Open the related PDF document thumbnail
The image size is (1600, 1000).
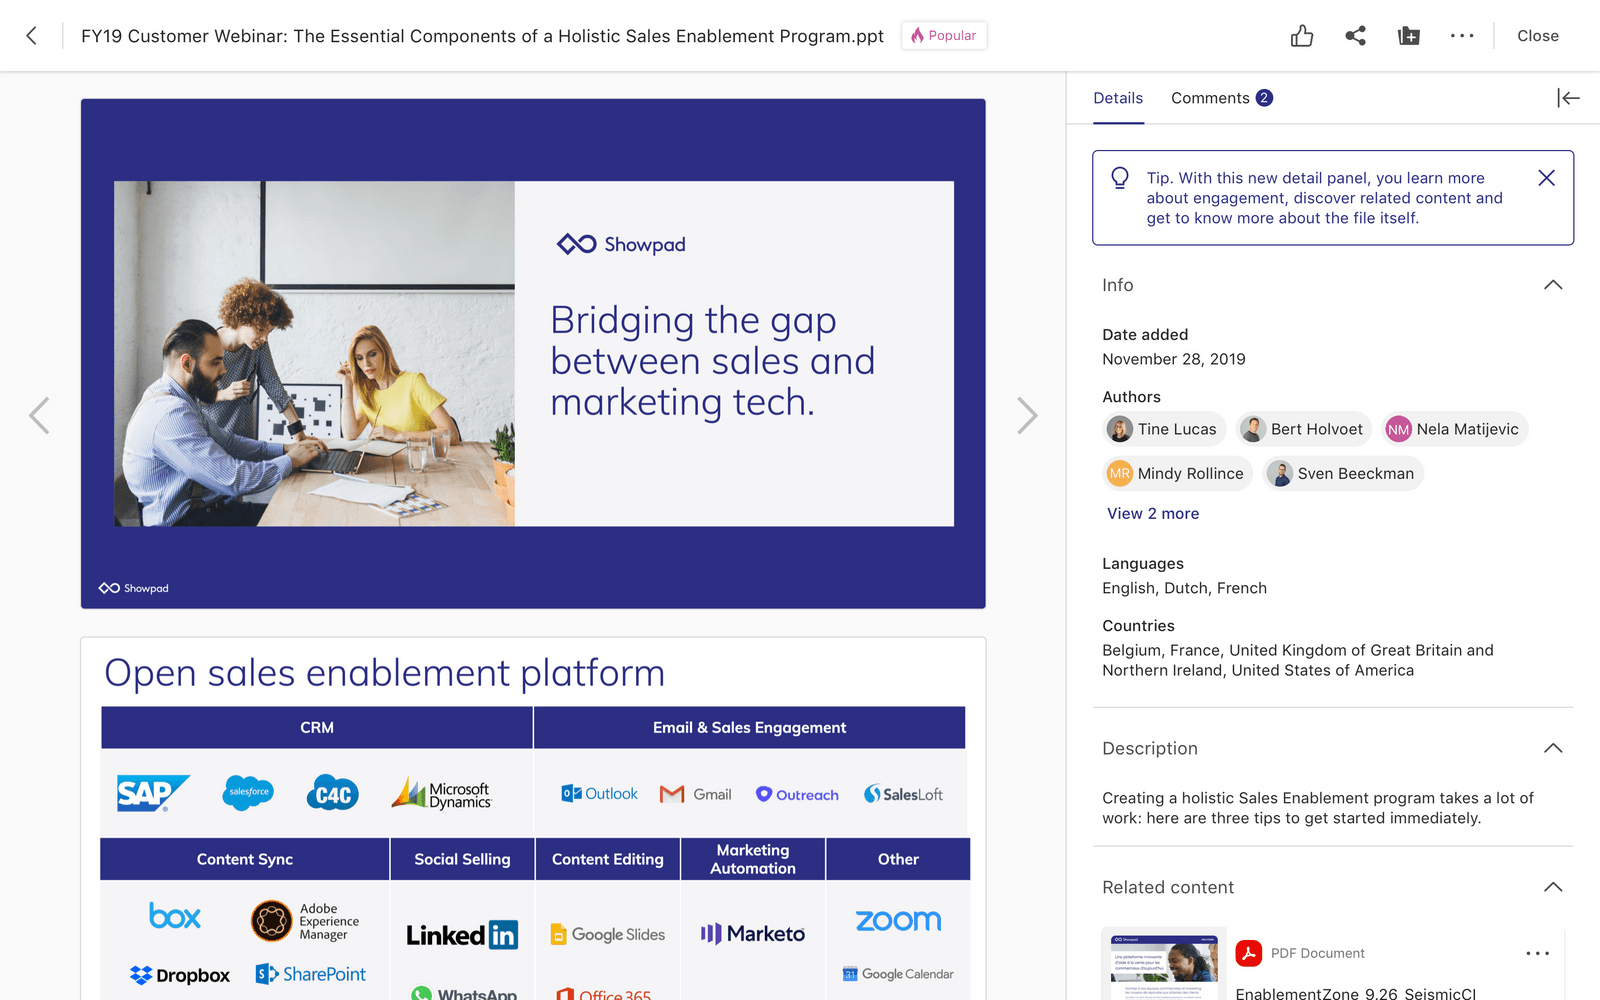pos(1164,964)
